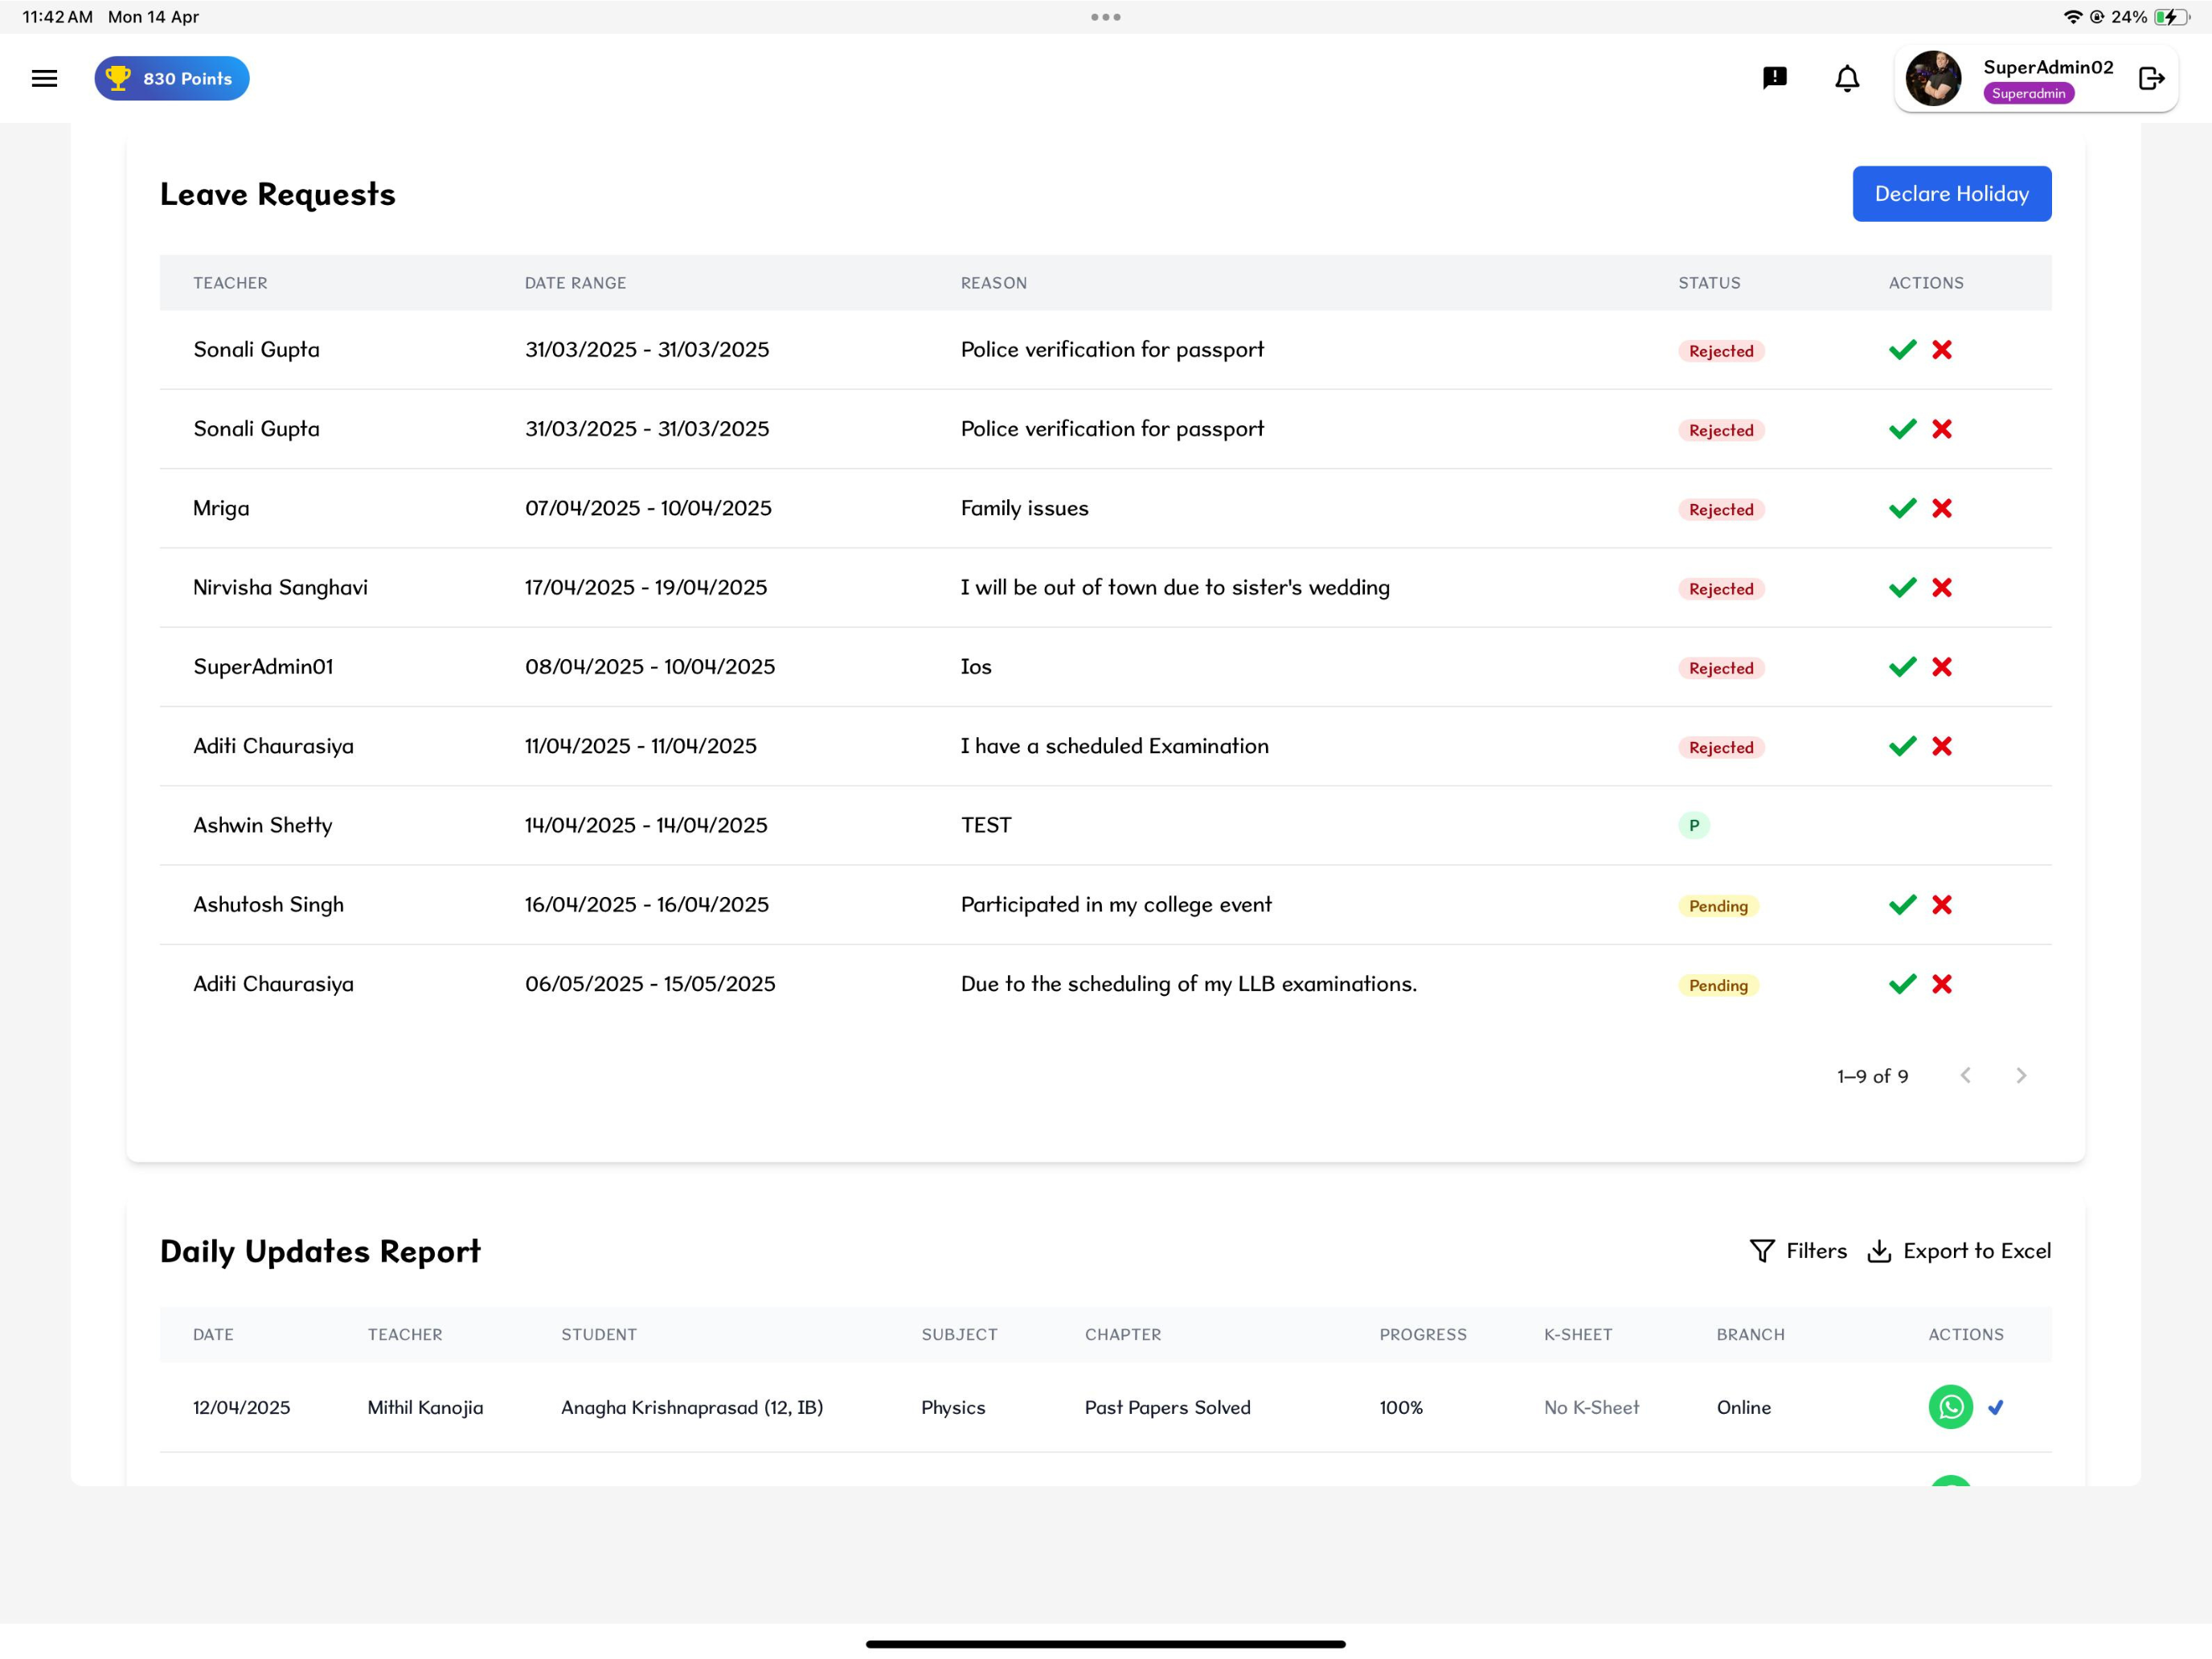This screenshot has height=1659, width=2212.
Task: Open the hamburger navigation menu
Action: 44,78
